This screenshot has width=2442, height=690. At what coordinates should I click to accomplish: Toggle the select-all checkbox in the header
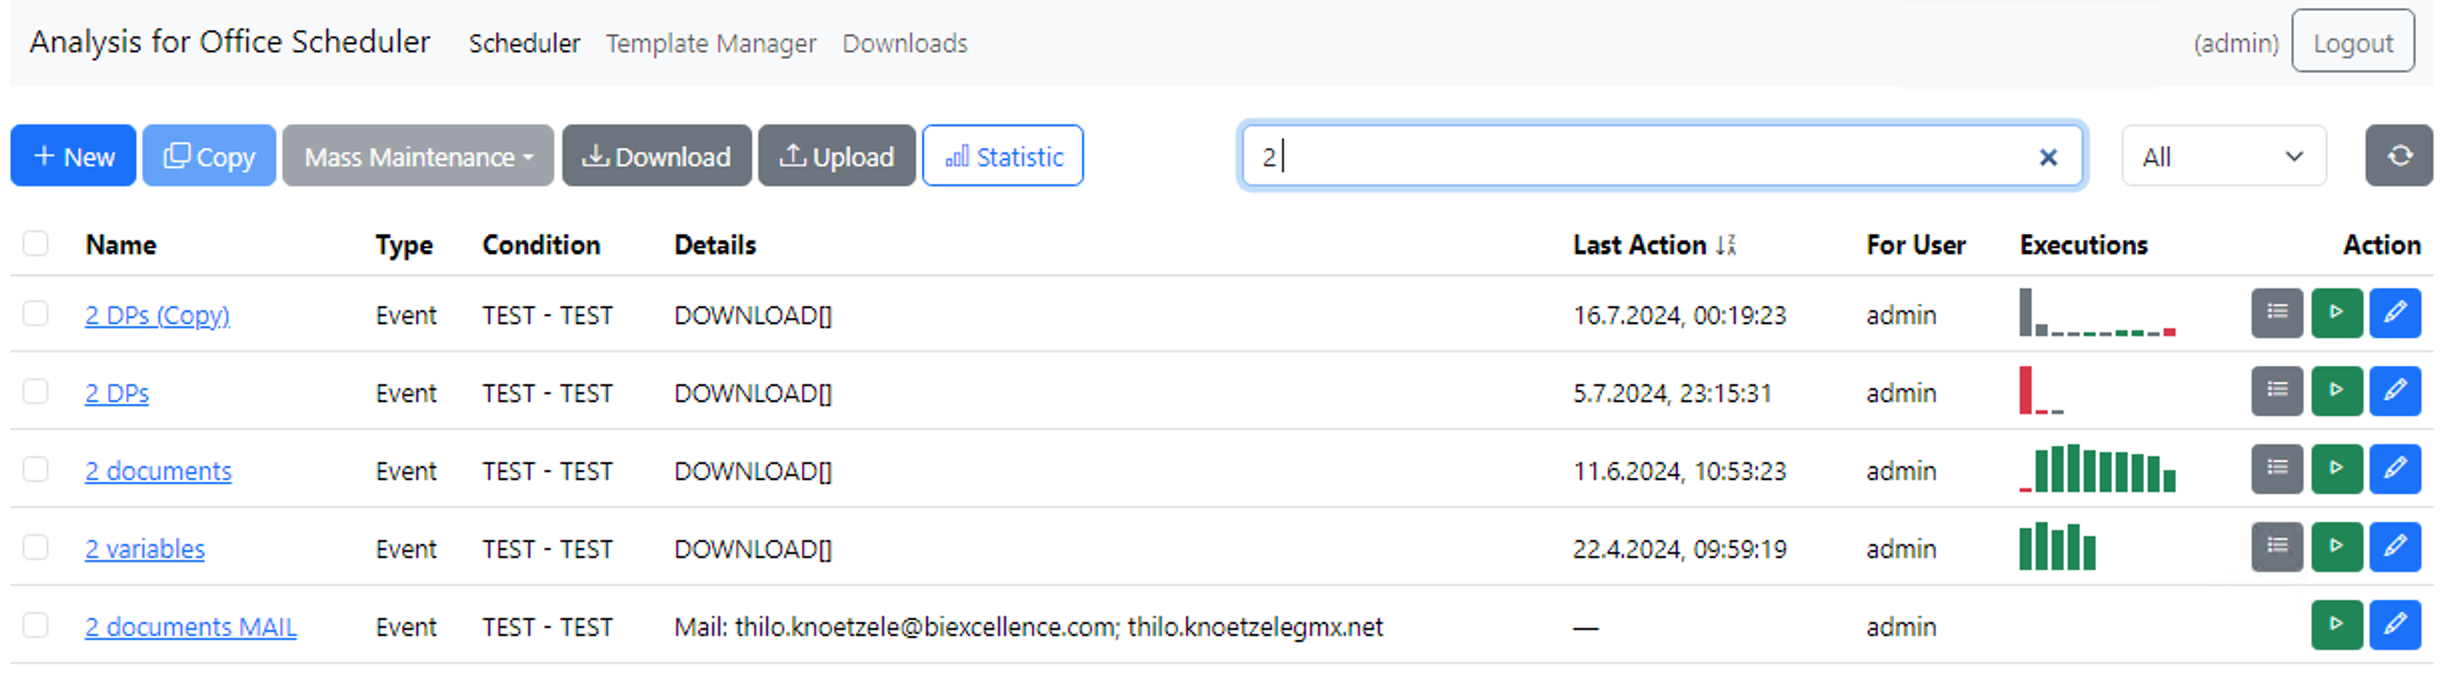pyautogui.click(x=36, y=243)
